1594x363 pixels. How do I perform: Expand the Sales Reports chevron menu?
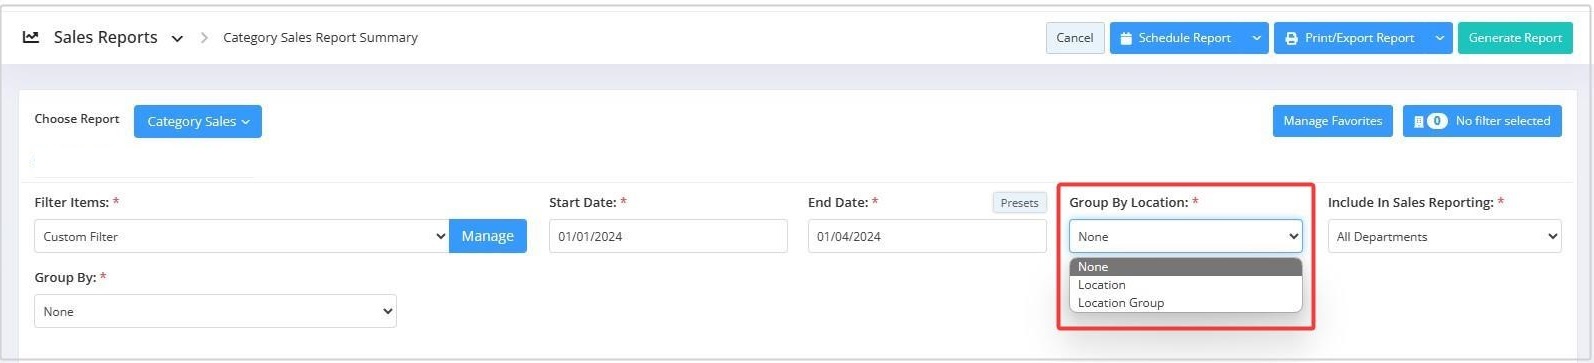(177, 39)
